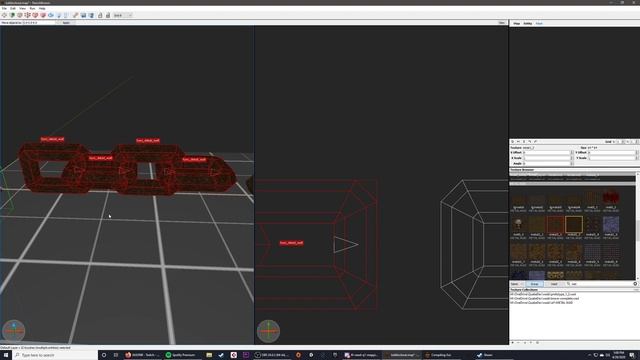Screen dimensions: 640x360
Task: Click the 2D viewport orientation compass
Action: click(268, 331)
